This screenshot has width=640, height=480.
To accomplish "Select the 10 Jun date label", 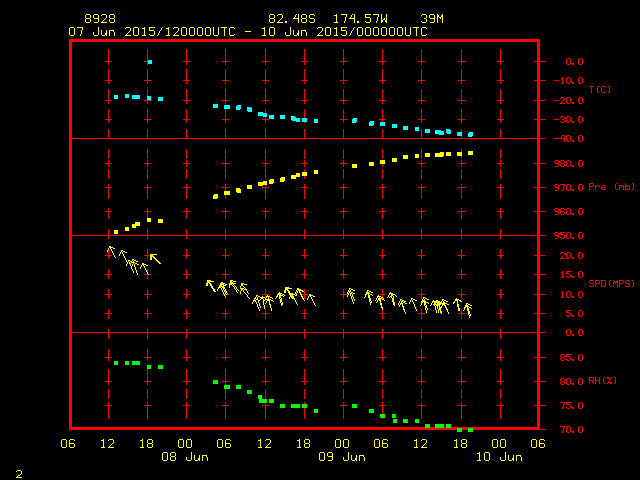I will tap(498, 457).
